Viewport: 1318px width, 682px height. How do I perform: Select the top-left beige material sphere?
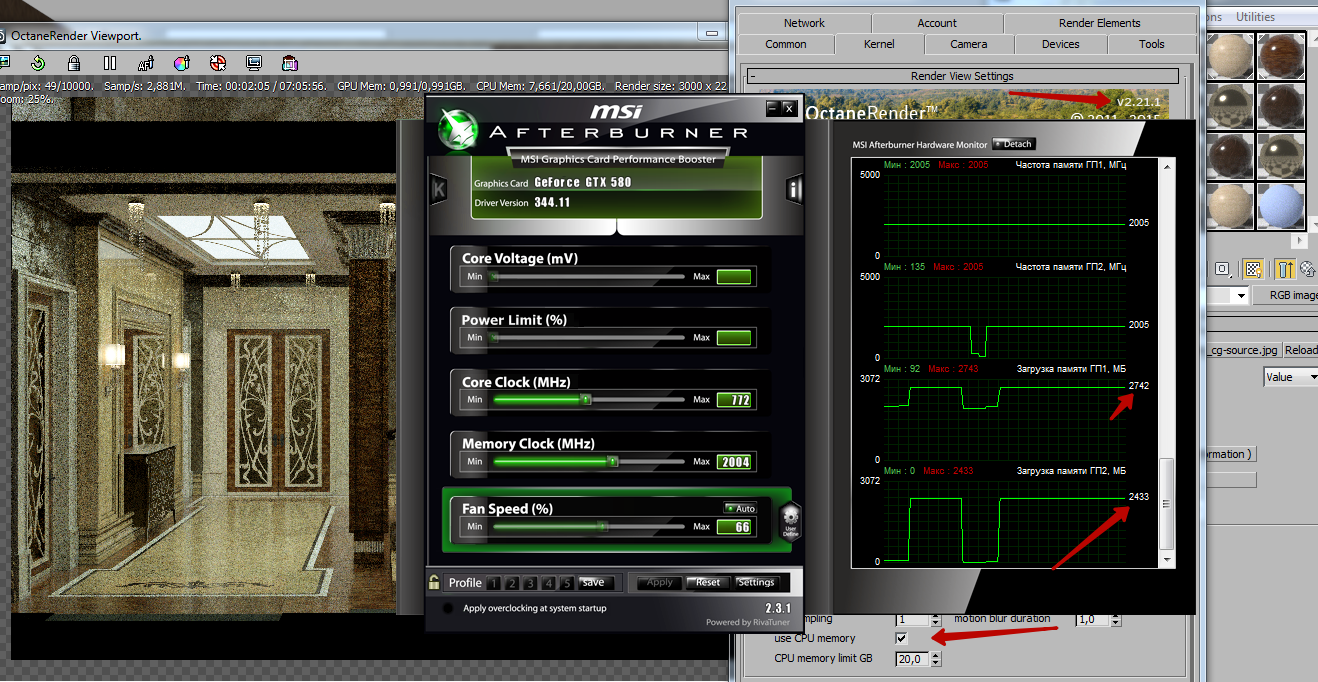(x=1230, y=57)
